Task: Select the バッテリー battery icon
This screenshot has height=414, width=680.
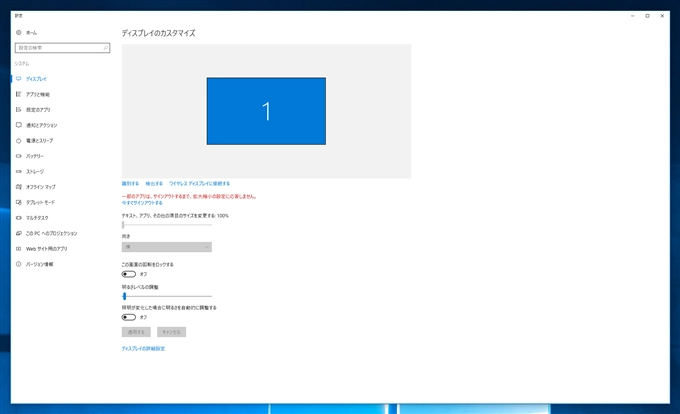Action: (x=19, y=156)
